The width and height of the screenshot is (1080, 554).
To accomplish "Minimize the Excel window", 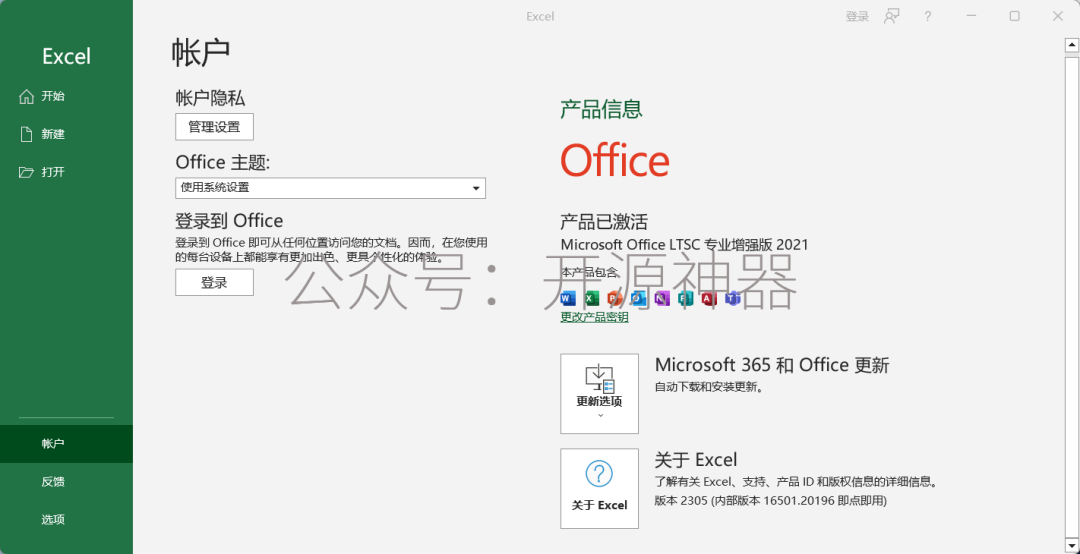I will [x=972, y=17].
